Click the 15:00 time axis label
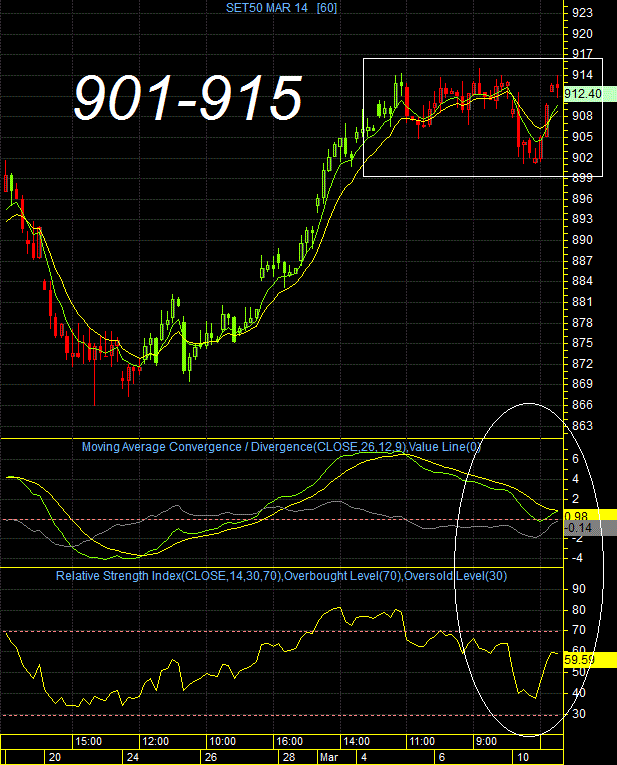This screenshot has height=765, width=617. pyautogui.click(x=88, y=742)
